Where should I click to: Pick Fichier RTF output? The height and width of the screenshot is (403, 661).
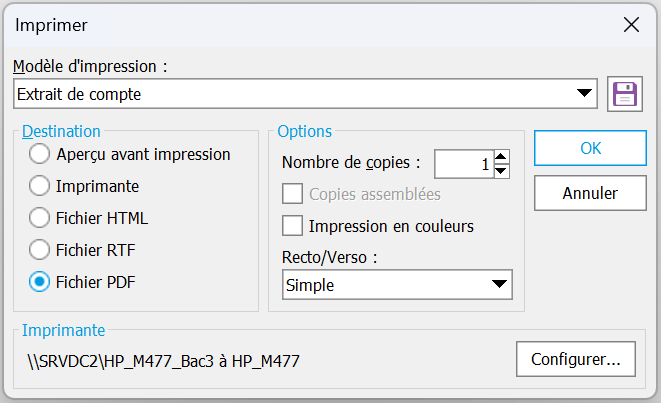40,249
